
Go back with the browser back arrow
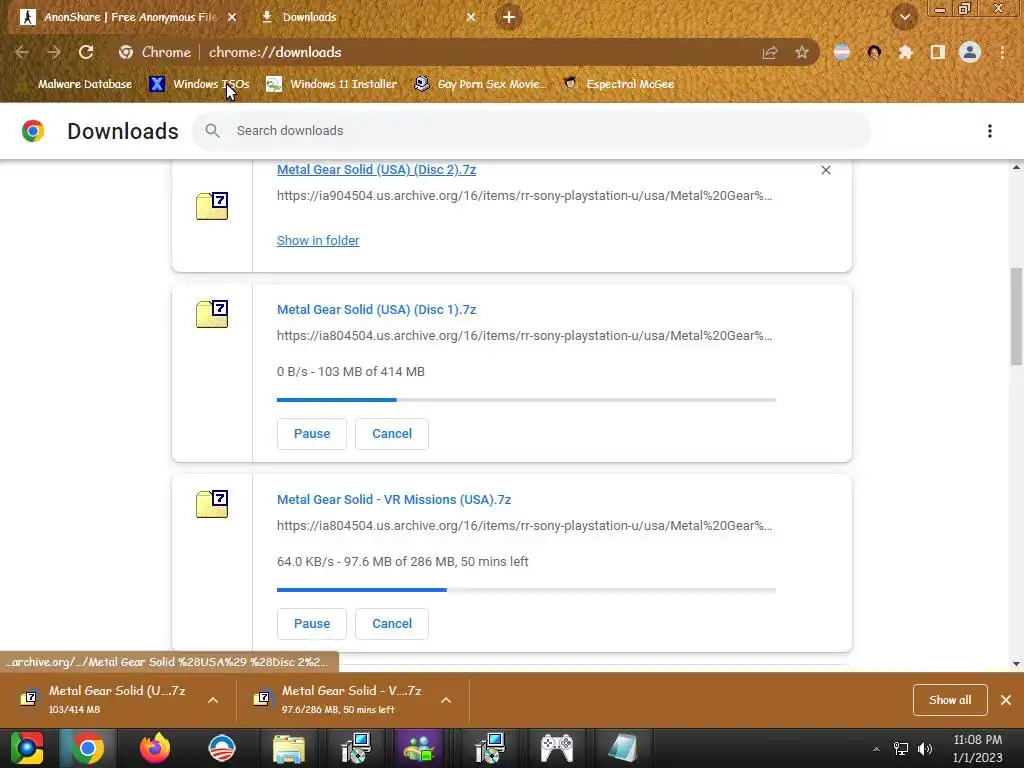(22, 52)
